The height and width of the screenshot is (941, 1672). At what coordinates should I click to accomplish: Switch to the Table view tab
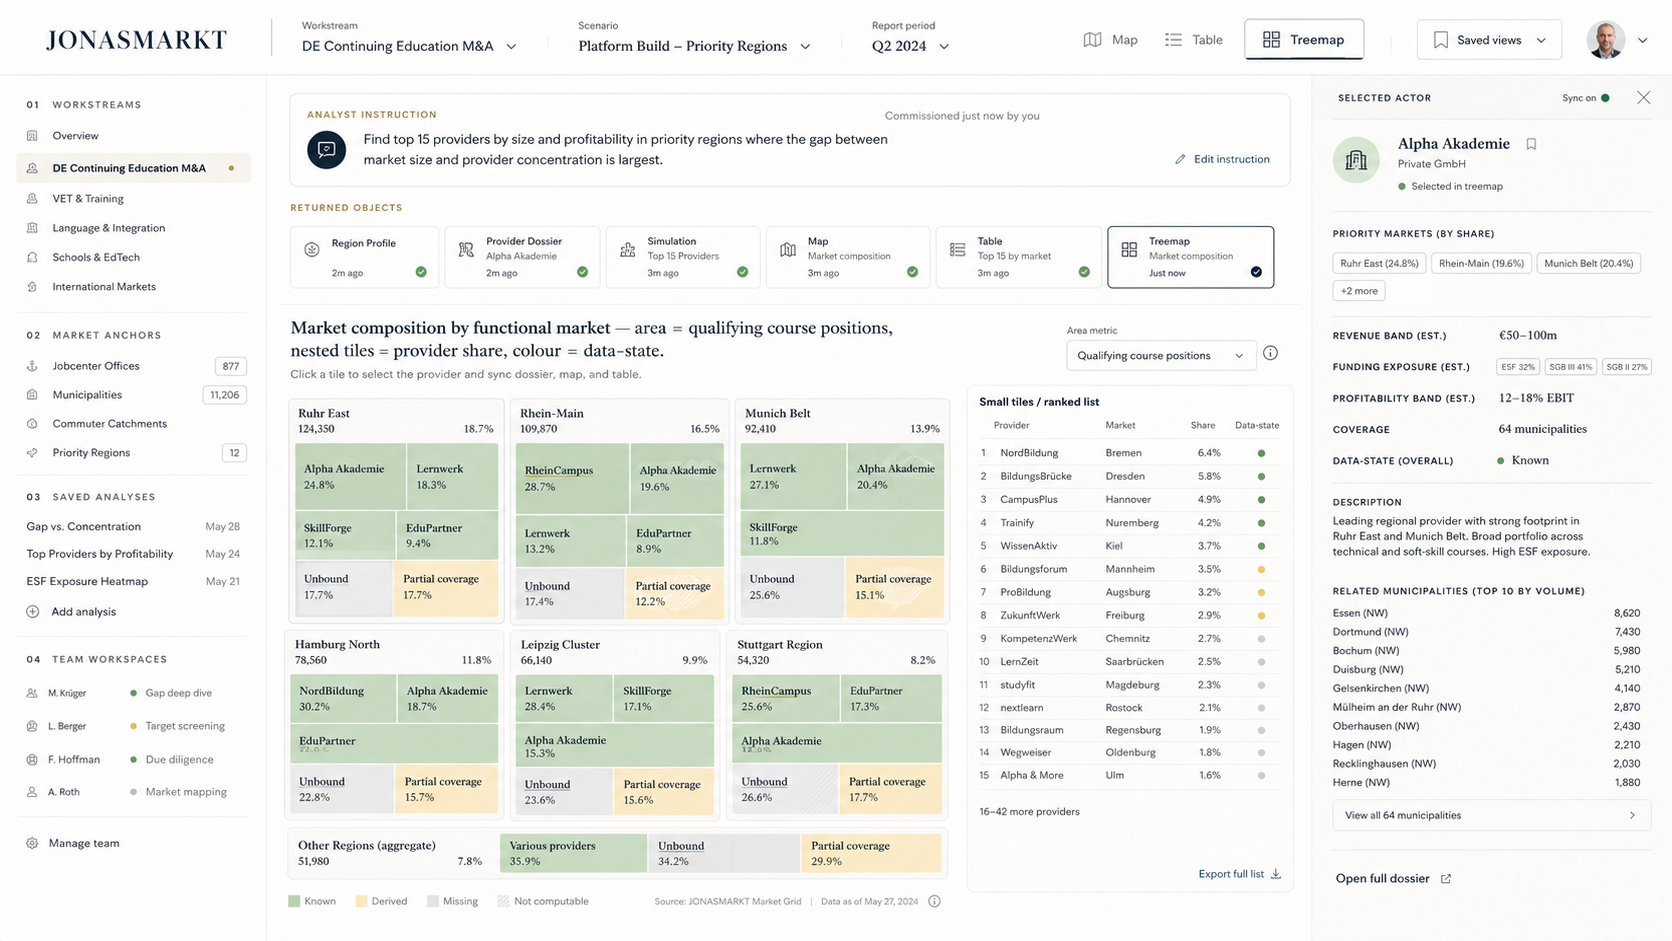[x=1193, y=40]
